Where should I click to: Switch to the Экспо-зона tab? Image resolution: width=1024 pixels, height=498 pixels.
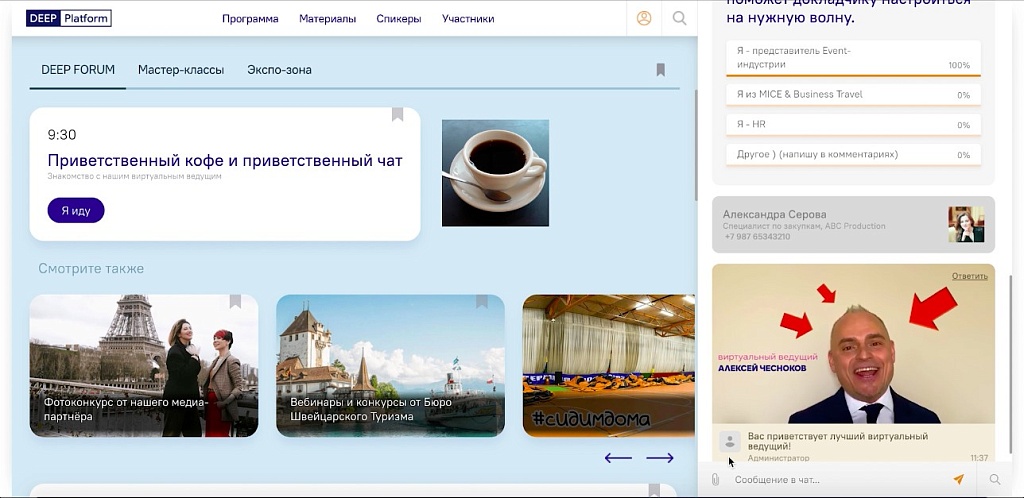coord(280,70)
